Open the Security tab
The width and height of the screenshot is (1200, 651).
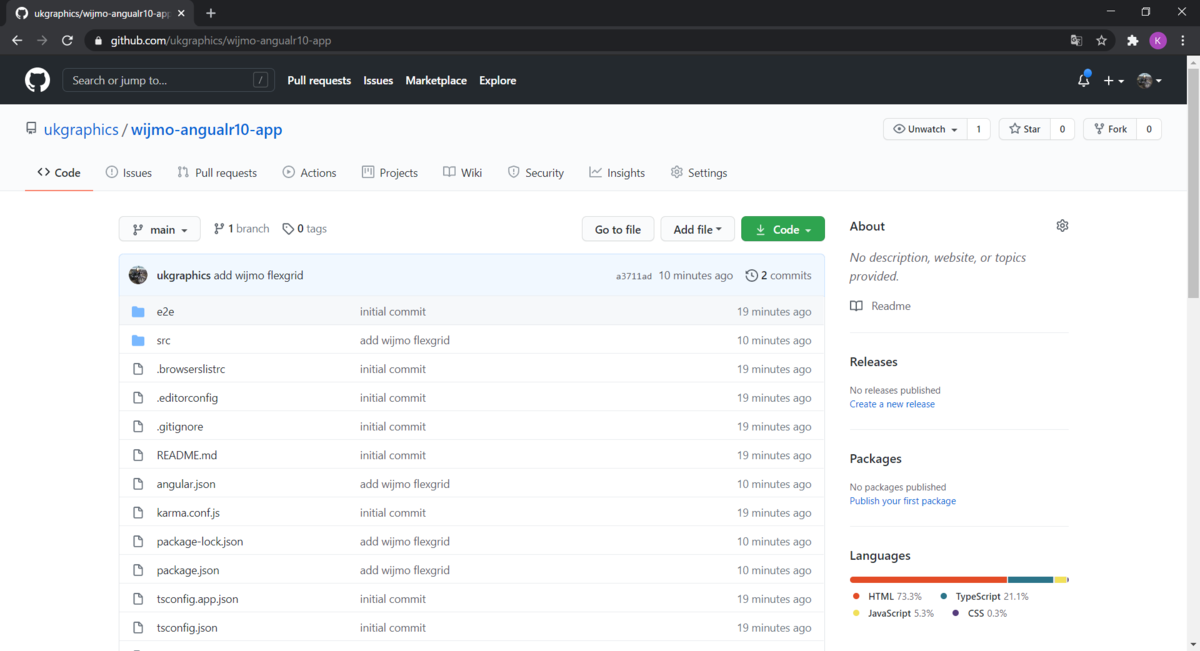click(x=536, y=173)
